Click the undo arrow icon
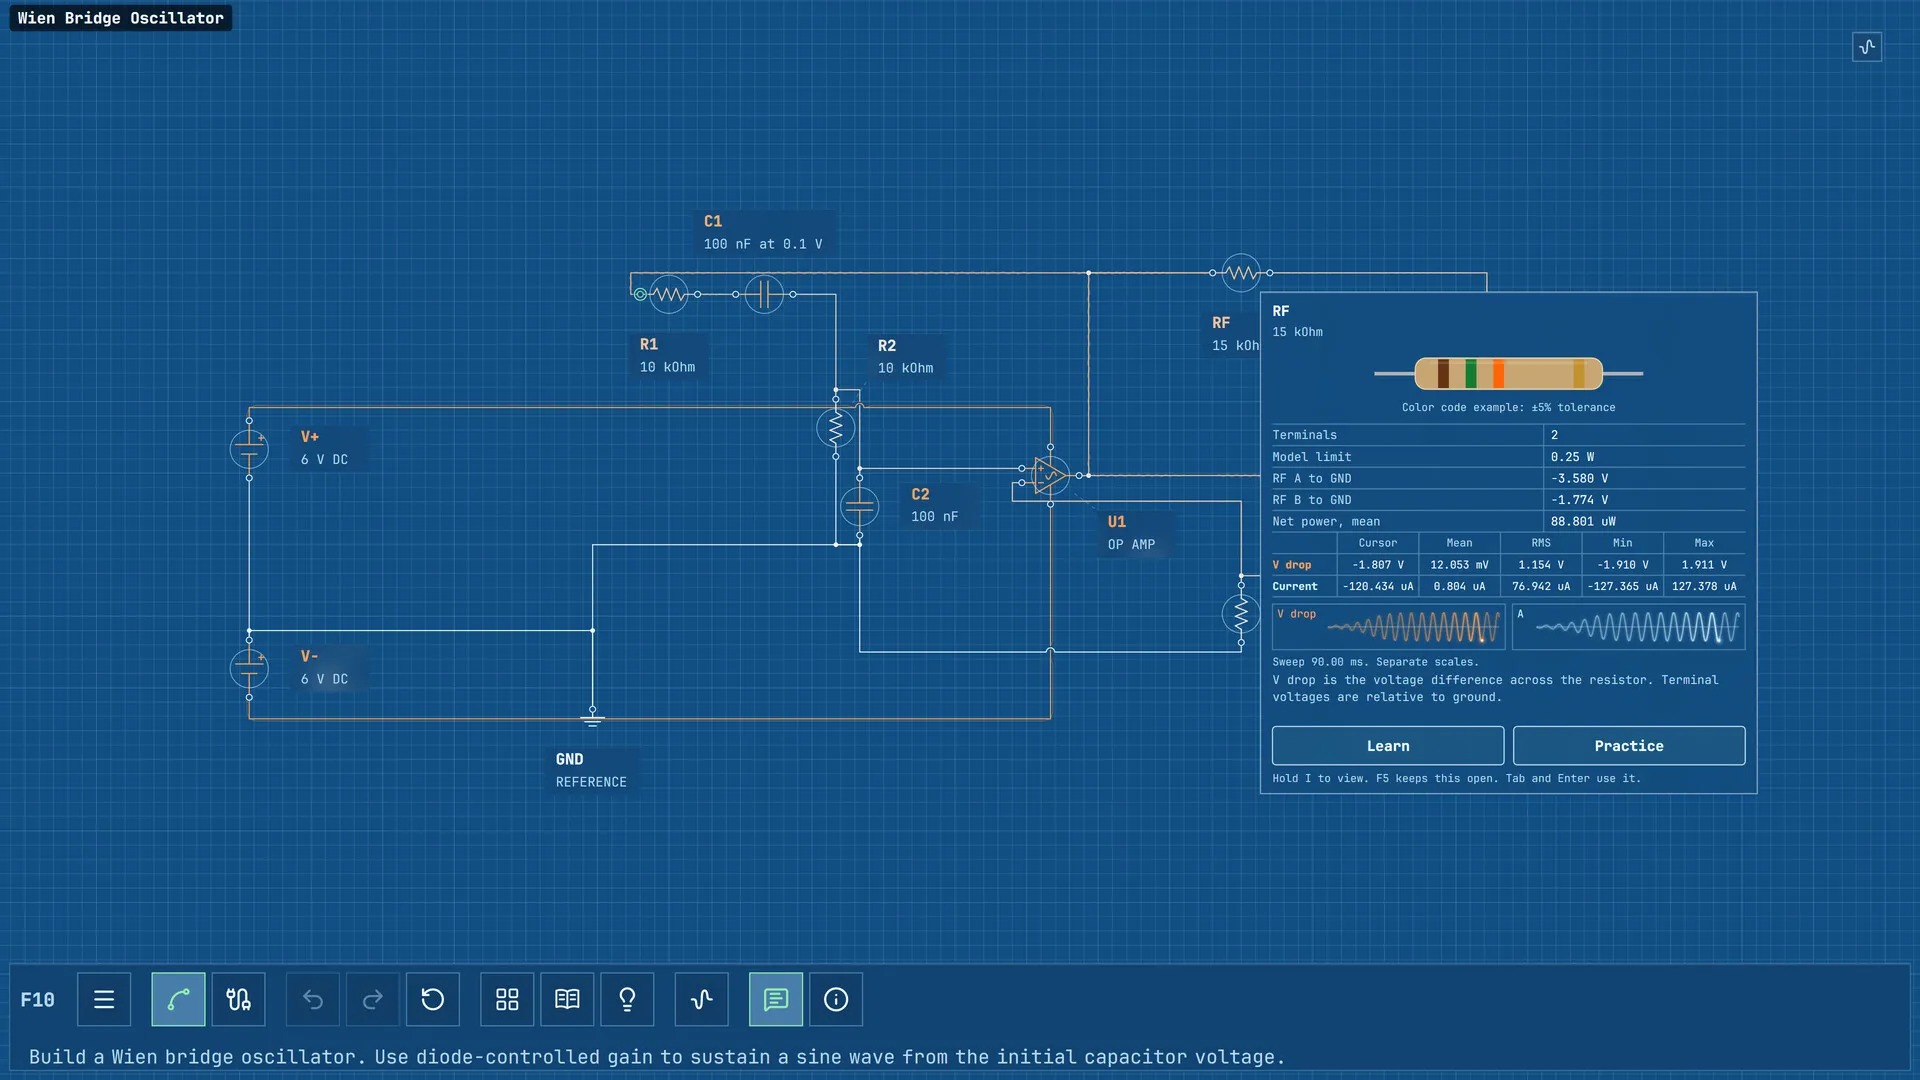The height and width of the screenshot is (1080, 1920). [x=313, y=999]
